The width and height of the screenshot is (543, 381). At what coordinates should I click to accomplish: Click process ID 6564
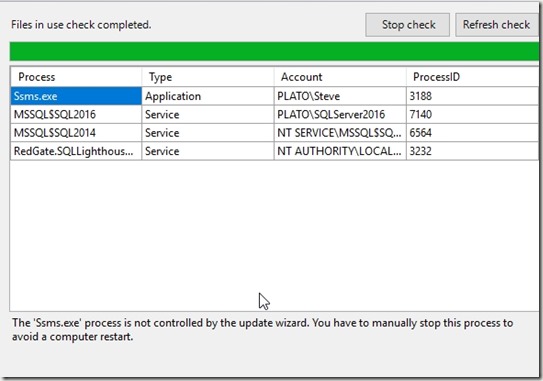click(x=472, y=133)
